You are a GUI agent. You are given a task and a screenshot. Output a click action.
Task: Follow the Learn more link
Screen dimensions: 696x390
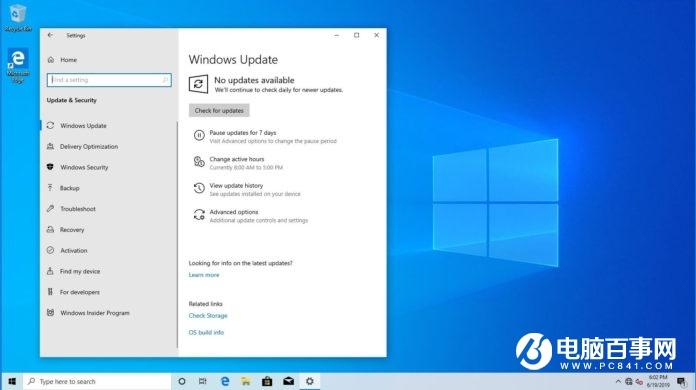coord(204,275)
